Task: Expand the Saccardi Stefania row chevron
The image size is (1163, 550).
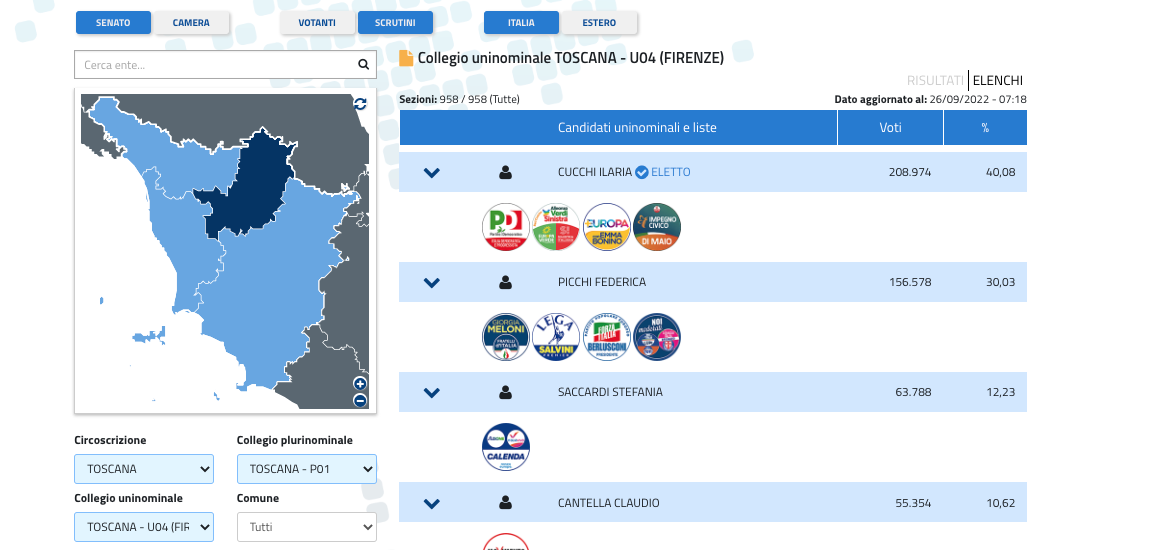Action: [432, 392]
